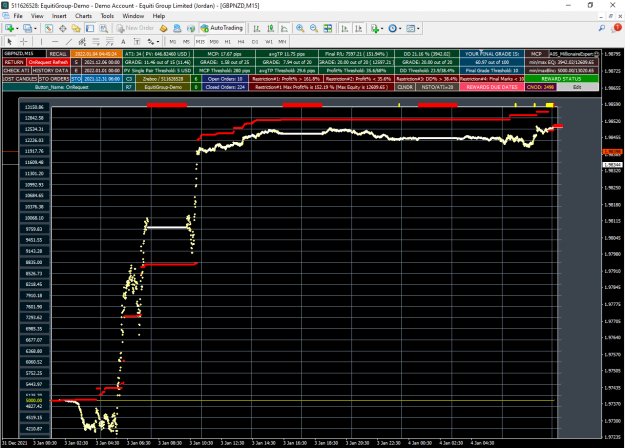
Task: Switch to the H4 timeframe
Action: click(241, 42)
